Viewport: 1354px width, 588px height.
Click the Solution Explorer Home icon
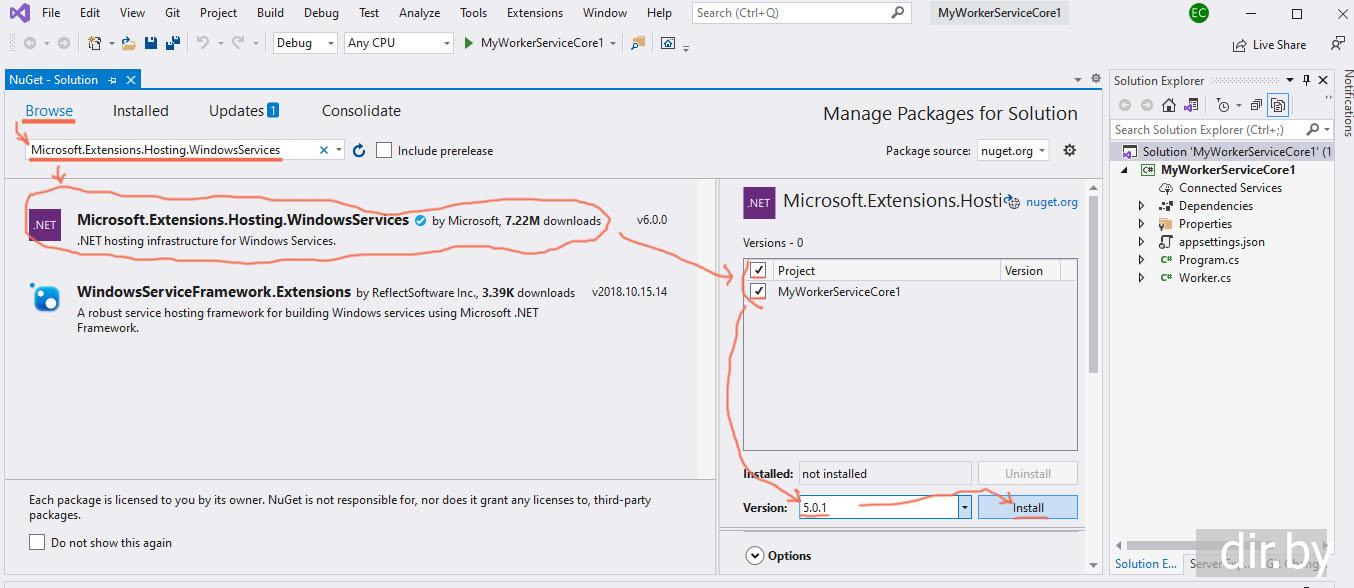pos(1168,105)
